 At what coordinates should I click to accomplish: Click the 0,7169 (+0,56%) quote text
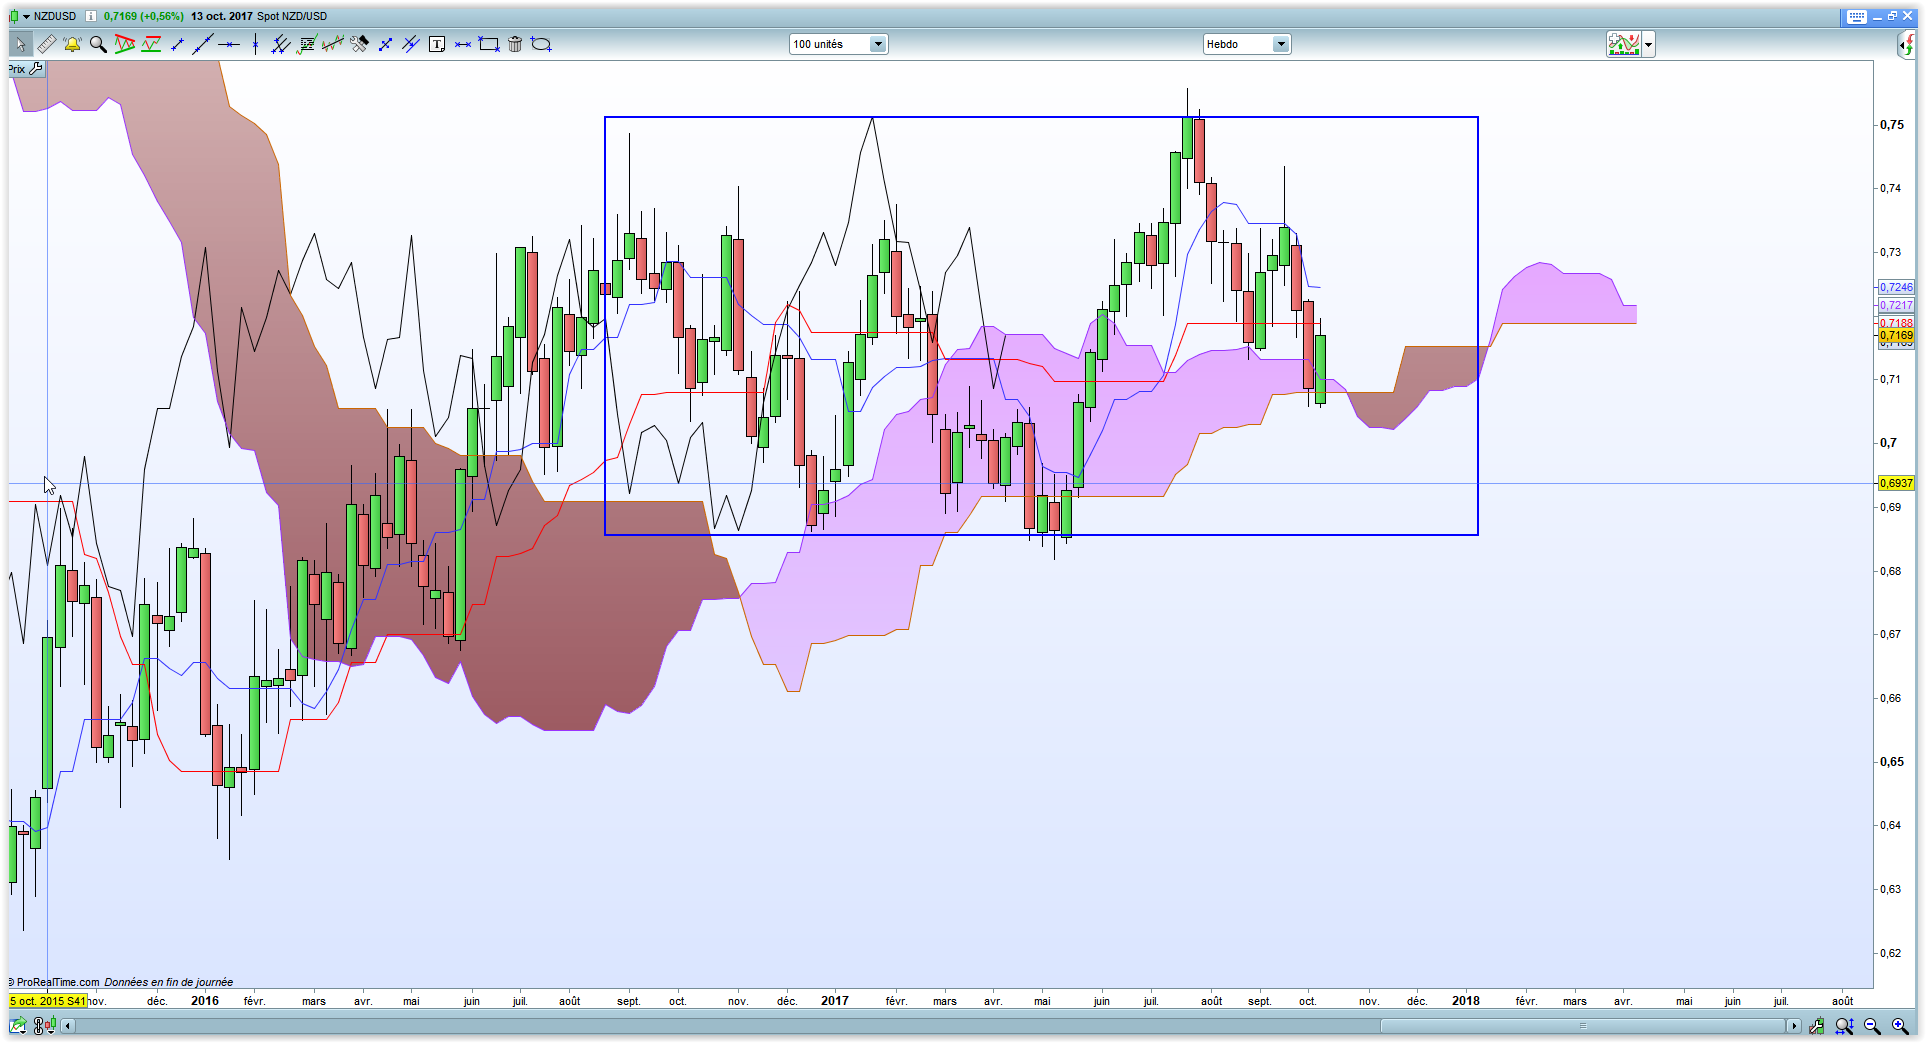click(x=144, y=16)
